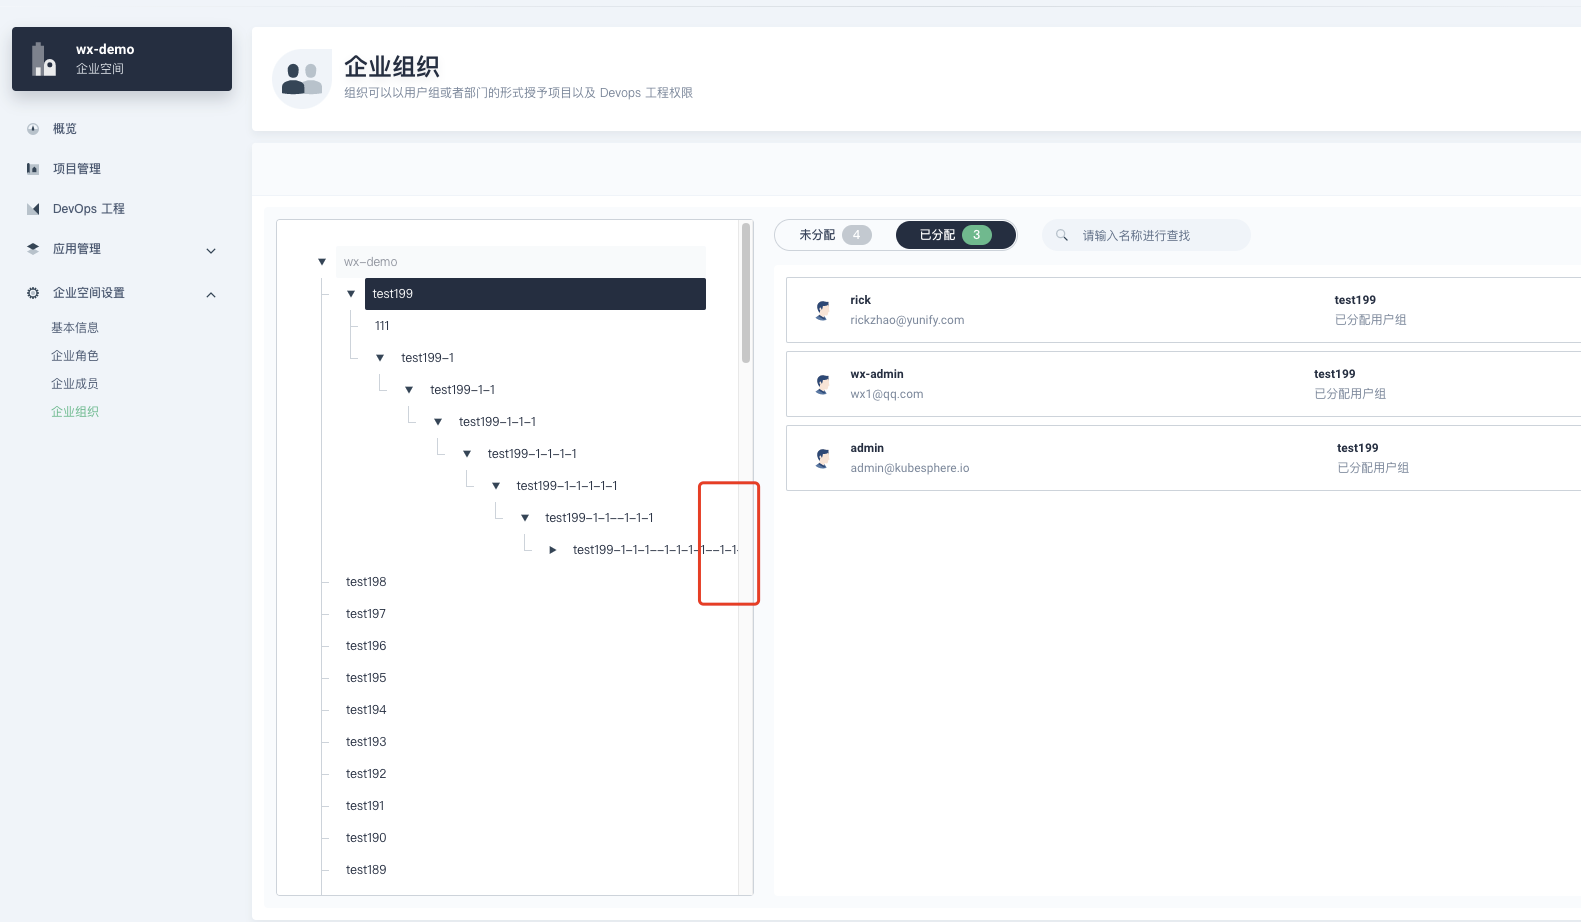Image resolution: width=1581 pixels, height=922 pixels.
Task: Select the test199-1-1-1-1-1 tree node
Action: 567,486
